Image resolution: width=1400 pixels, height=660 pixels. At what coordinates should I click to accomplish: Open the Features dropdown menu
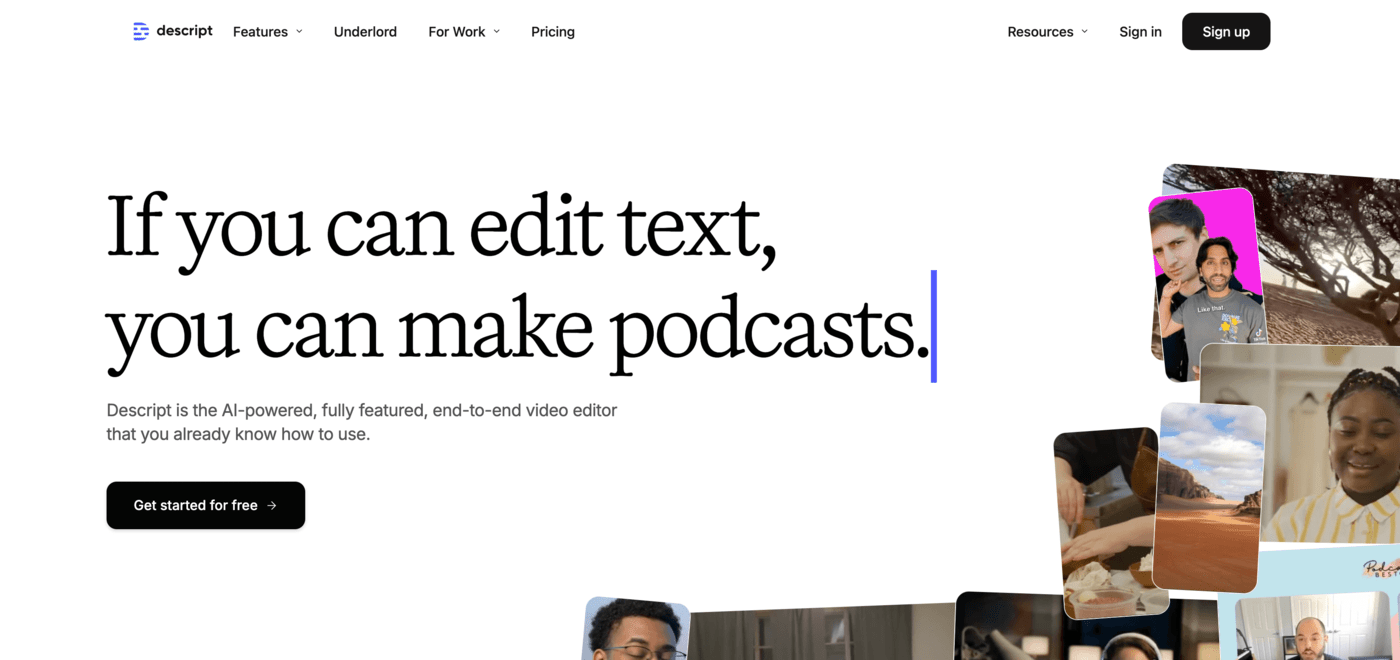pos(268,32)
